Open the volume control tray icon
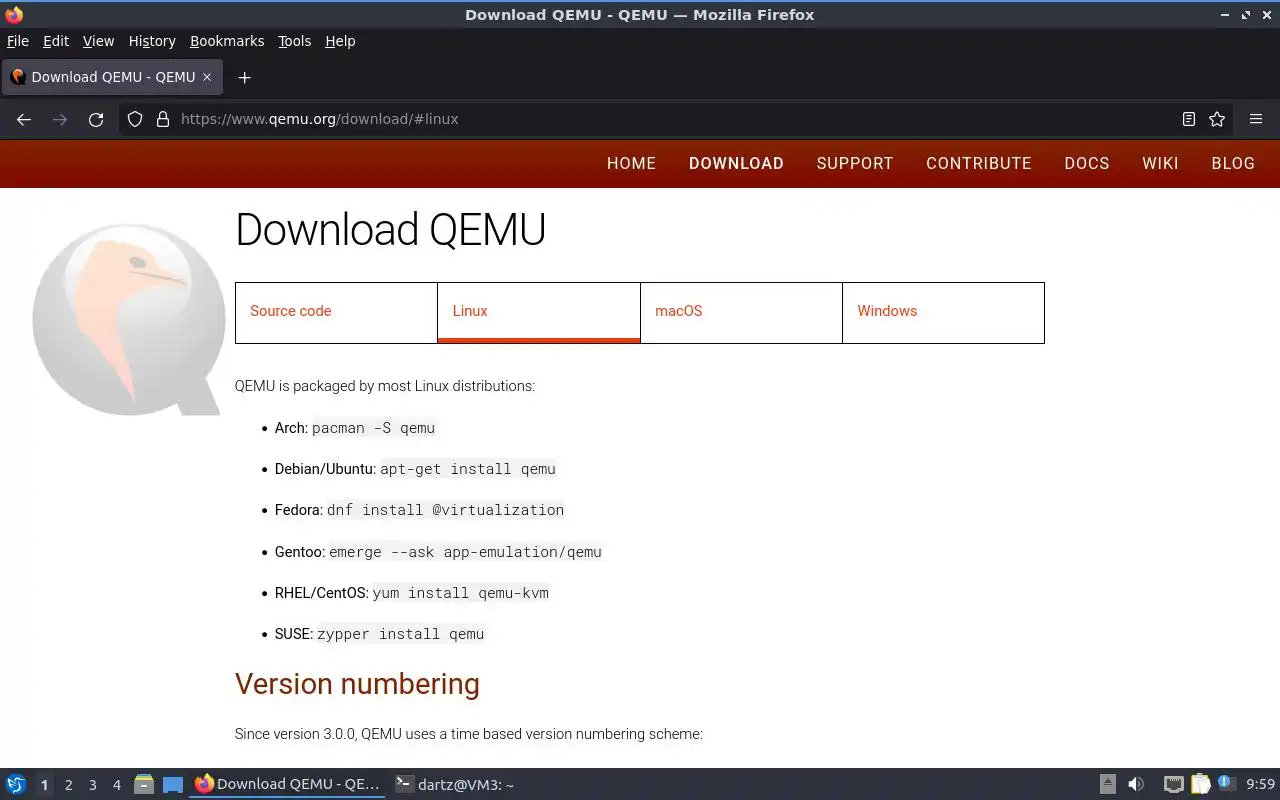 click(x=1136, y=784)
